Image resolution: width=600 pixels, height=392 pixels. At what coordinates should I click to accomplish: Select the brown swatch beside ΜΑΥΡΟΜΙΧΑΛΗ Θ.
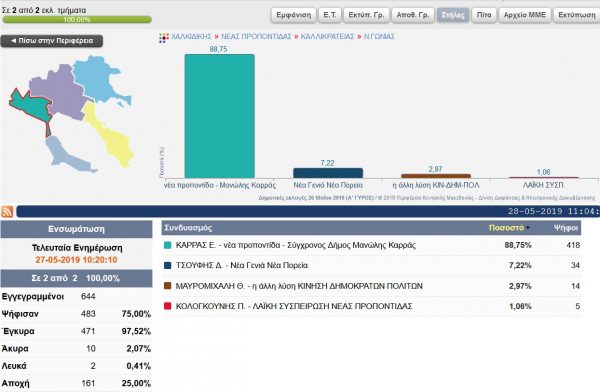coord(167,286)
